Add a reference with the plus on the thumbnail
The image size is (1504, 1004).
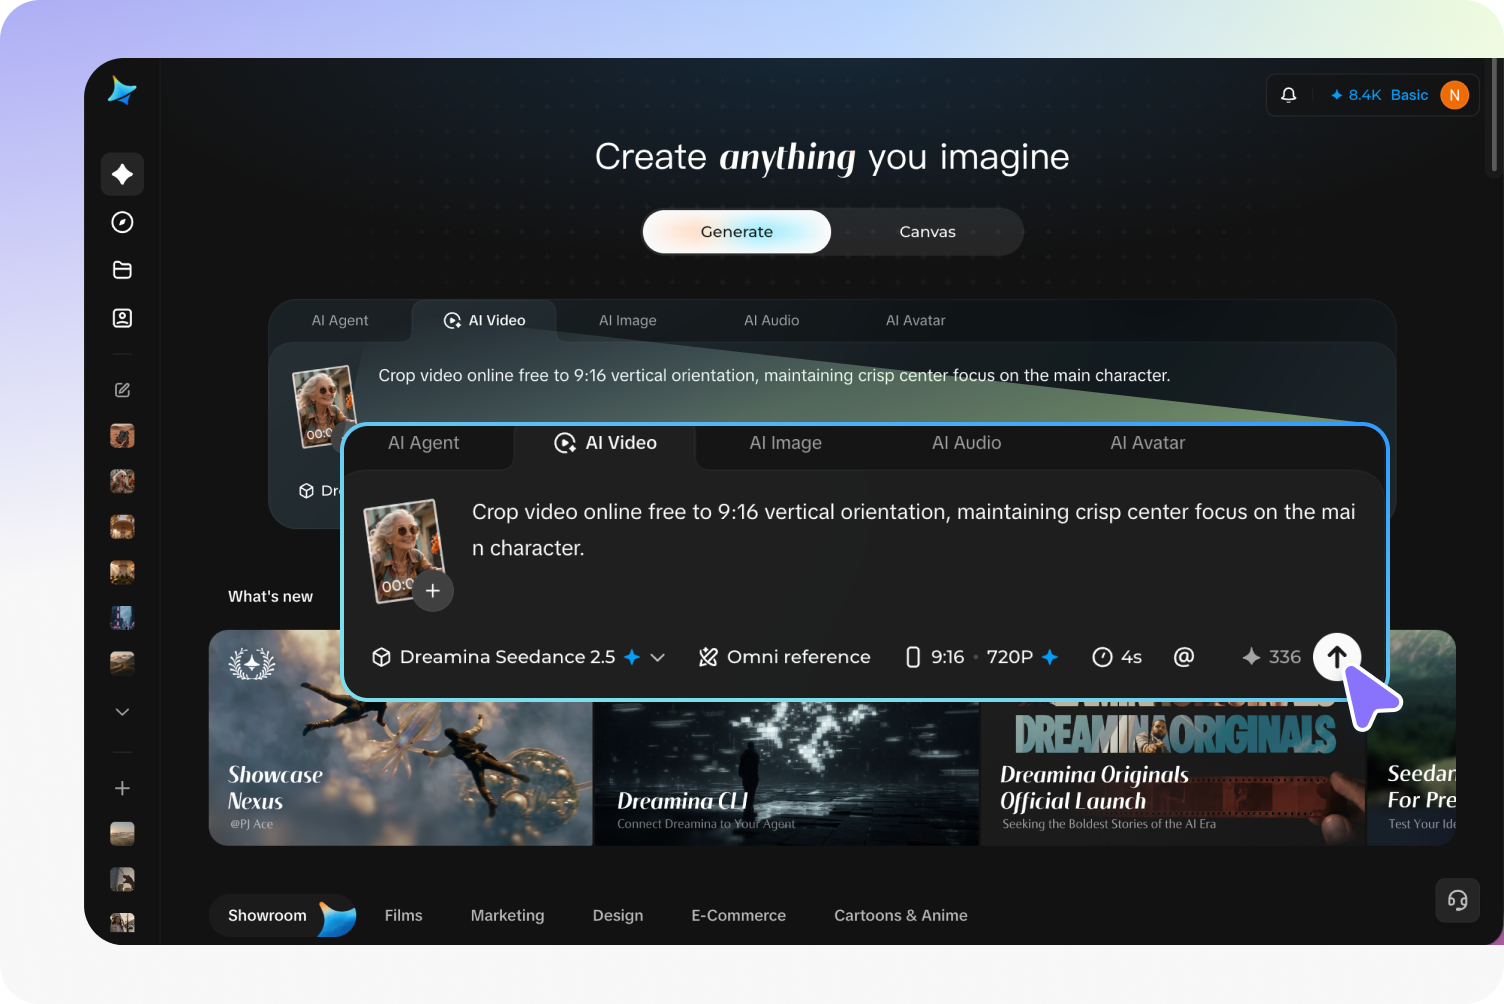click(x=432, y=591)
